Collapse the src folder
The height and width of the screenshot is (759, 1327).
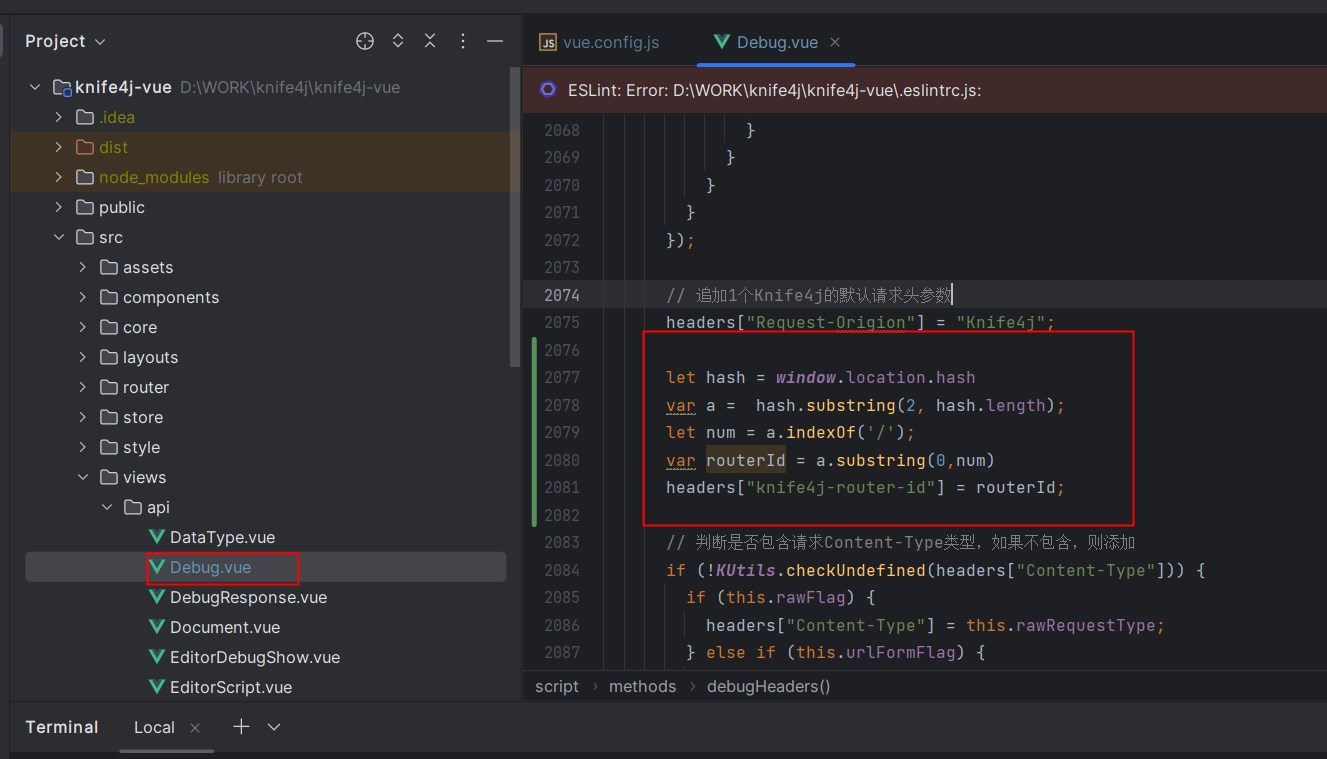(59, 237)
